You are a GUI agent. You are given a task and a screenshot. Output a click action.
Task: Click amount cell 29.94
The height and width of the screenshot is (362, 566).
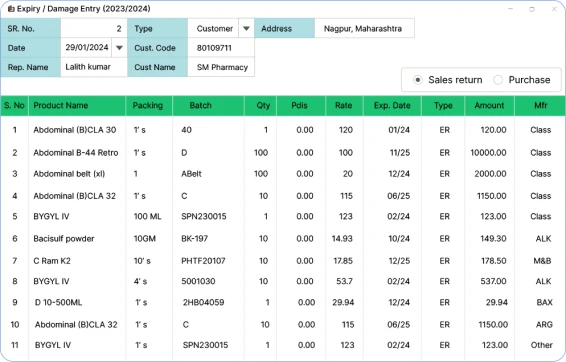click(x=497, y=302)
